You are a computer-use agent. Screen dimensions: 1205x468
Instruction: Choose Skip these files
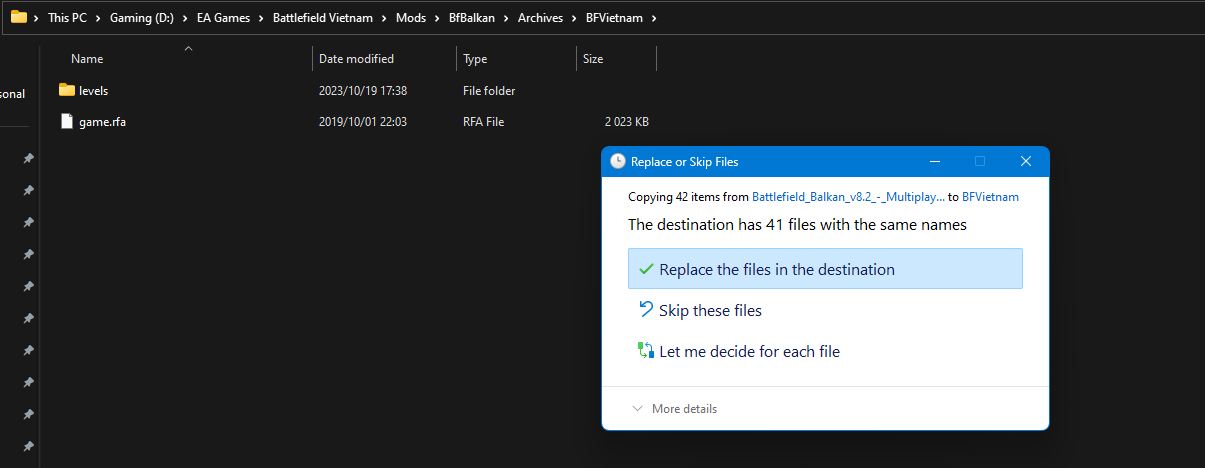coord(710,310)
